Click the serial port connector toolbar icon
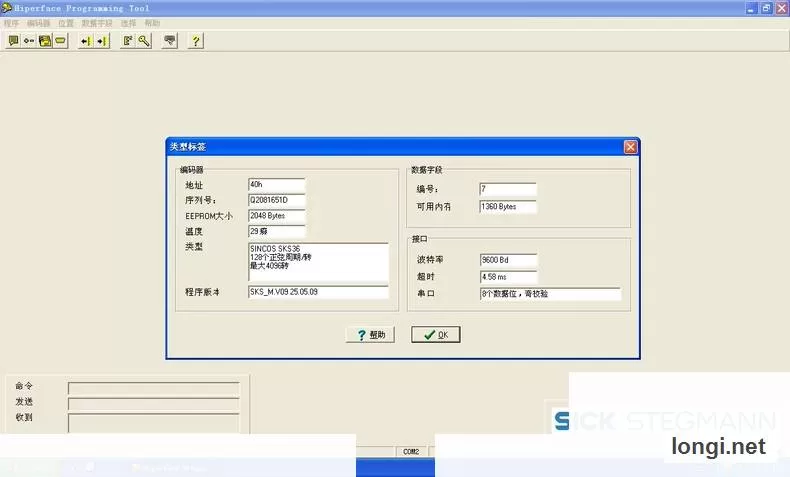Viewport: 790px width, 477px height. [x=170, y=41]
